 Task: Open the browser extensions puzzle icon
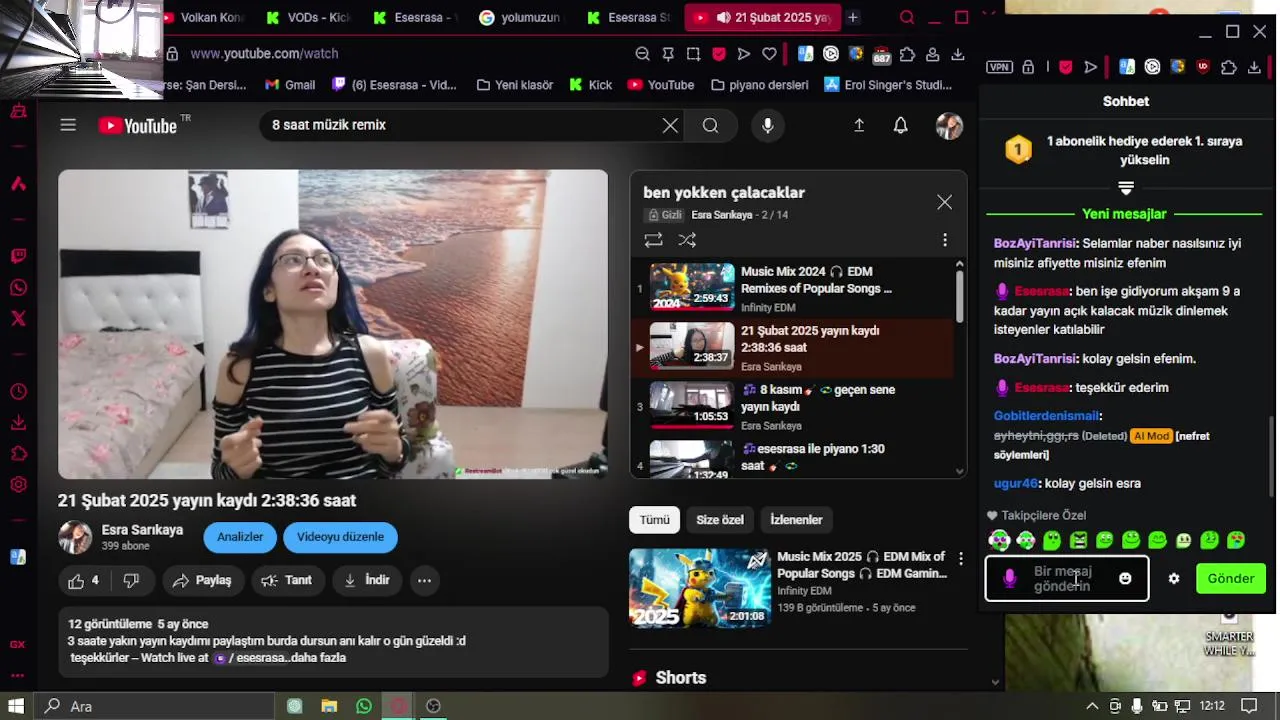coord(907,54)
